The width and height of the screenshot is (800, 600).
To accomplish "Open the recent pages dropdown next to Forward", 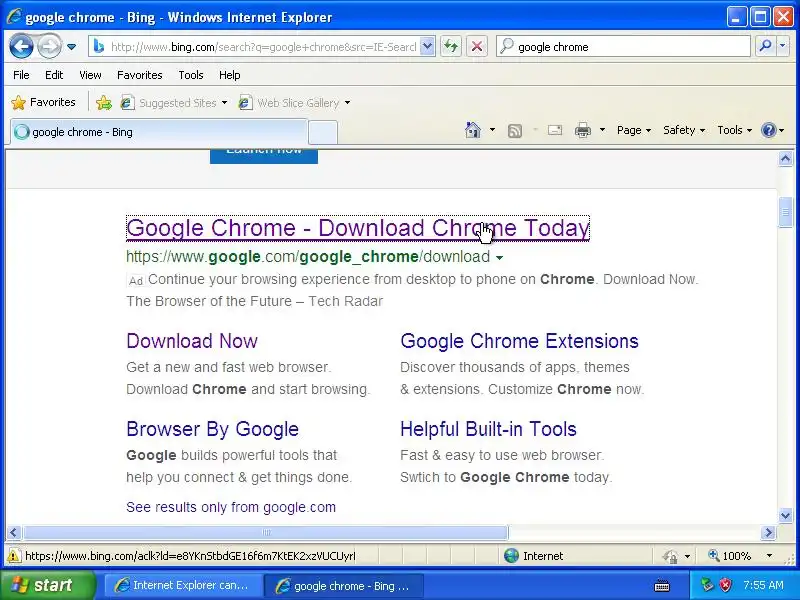I will (x=71, y=47).
